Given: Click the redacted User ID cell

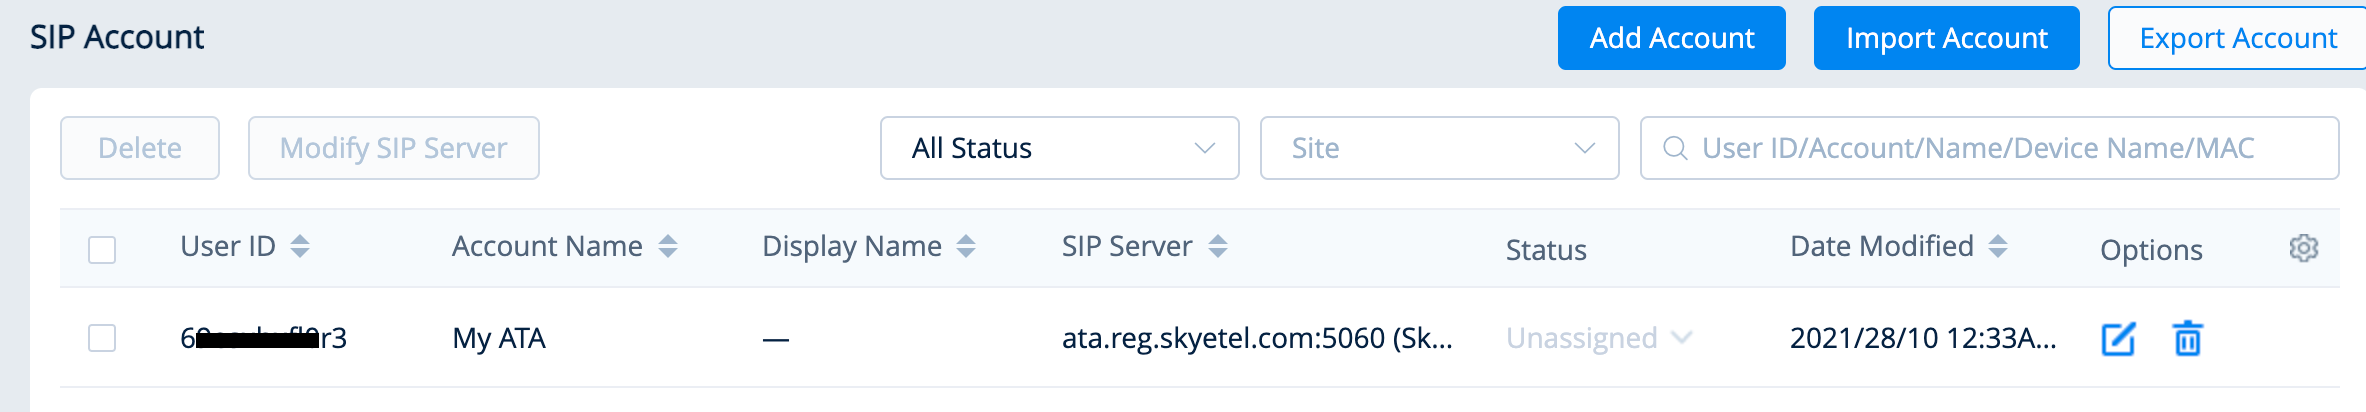Looking at the screenshot, I should pos(263,338).
